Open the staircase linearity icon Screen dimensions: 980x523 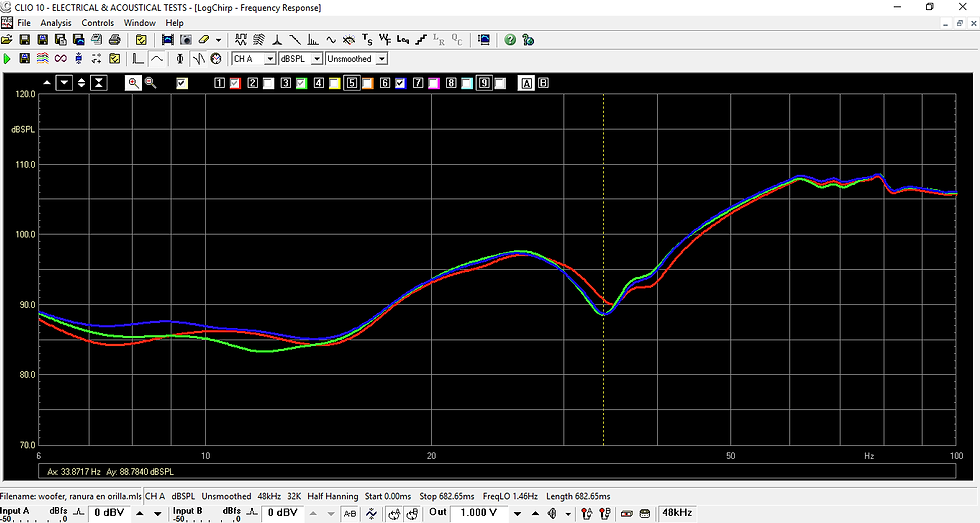tap(421, 40)
